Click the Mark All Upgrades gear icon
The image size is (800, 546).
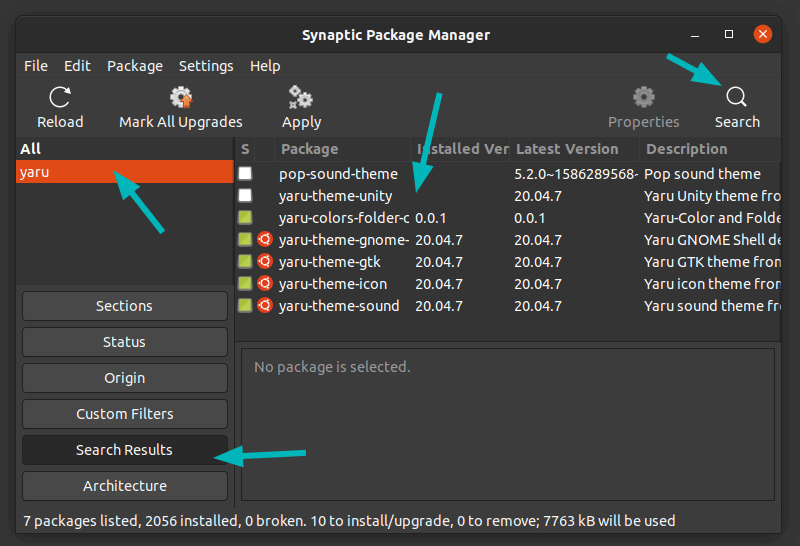pyautogui.click(x=181, y=97)
